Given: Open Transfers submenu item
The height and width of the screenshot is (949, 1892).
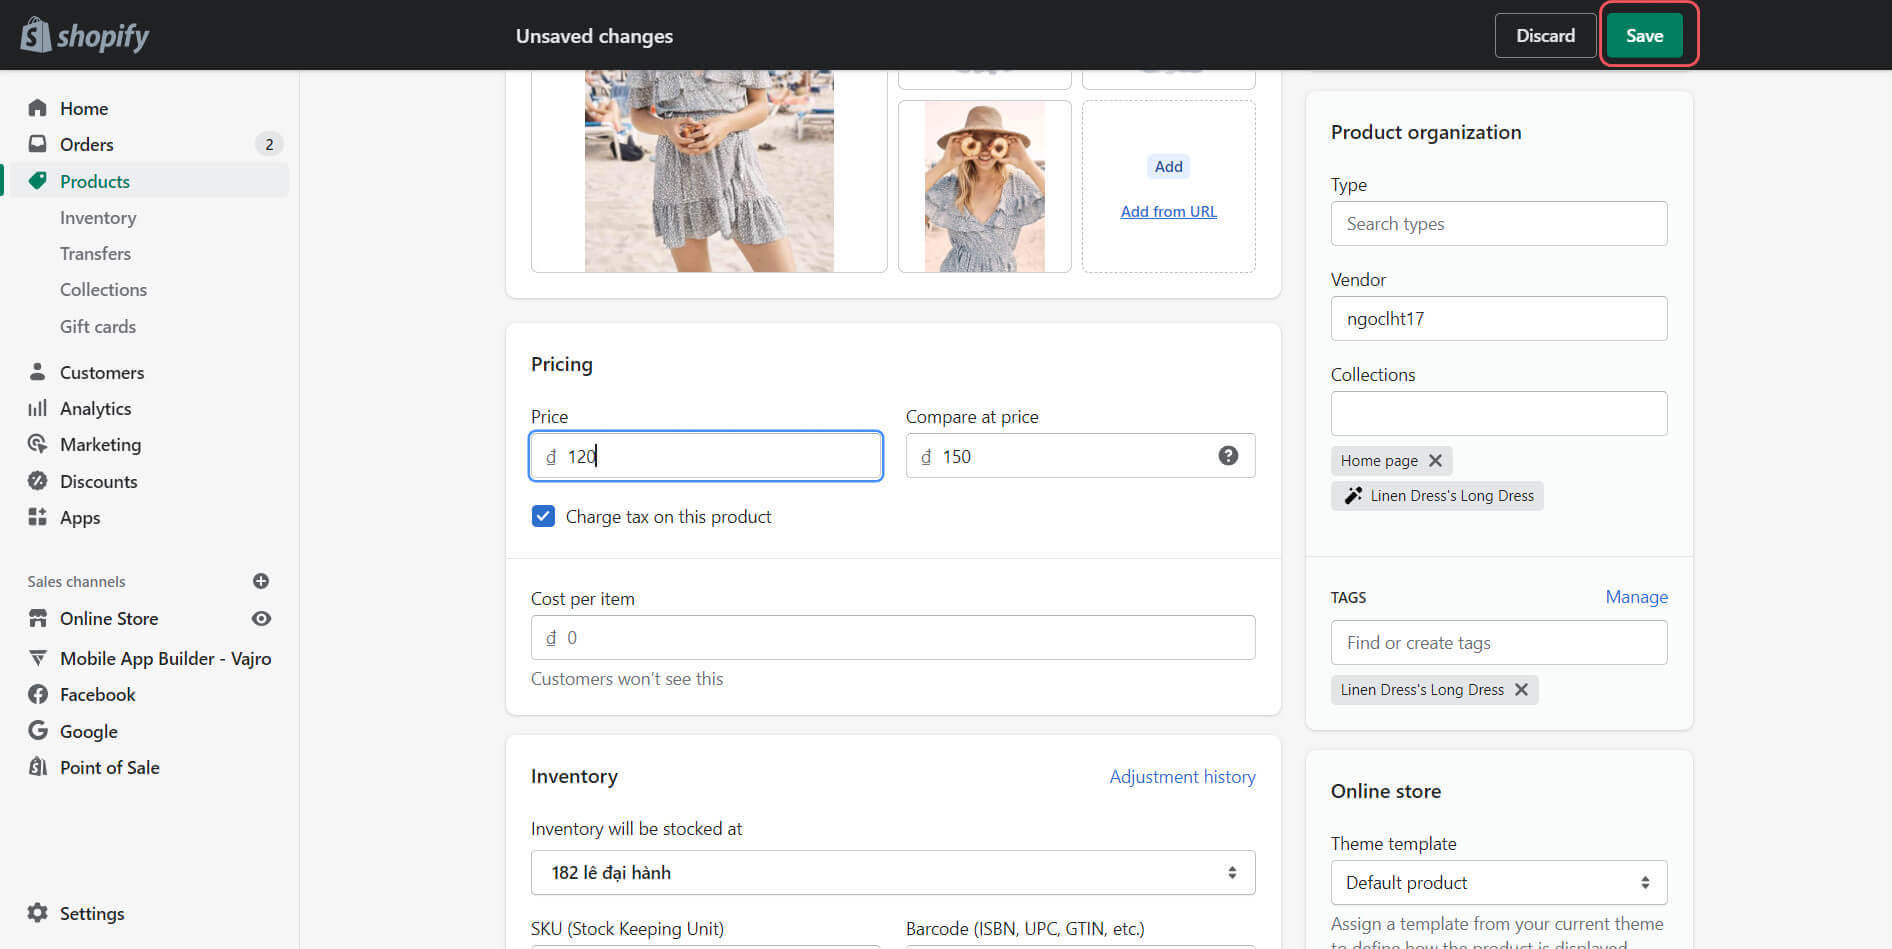Looking at the screenshot, I should [95, 253].
